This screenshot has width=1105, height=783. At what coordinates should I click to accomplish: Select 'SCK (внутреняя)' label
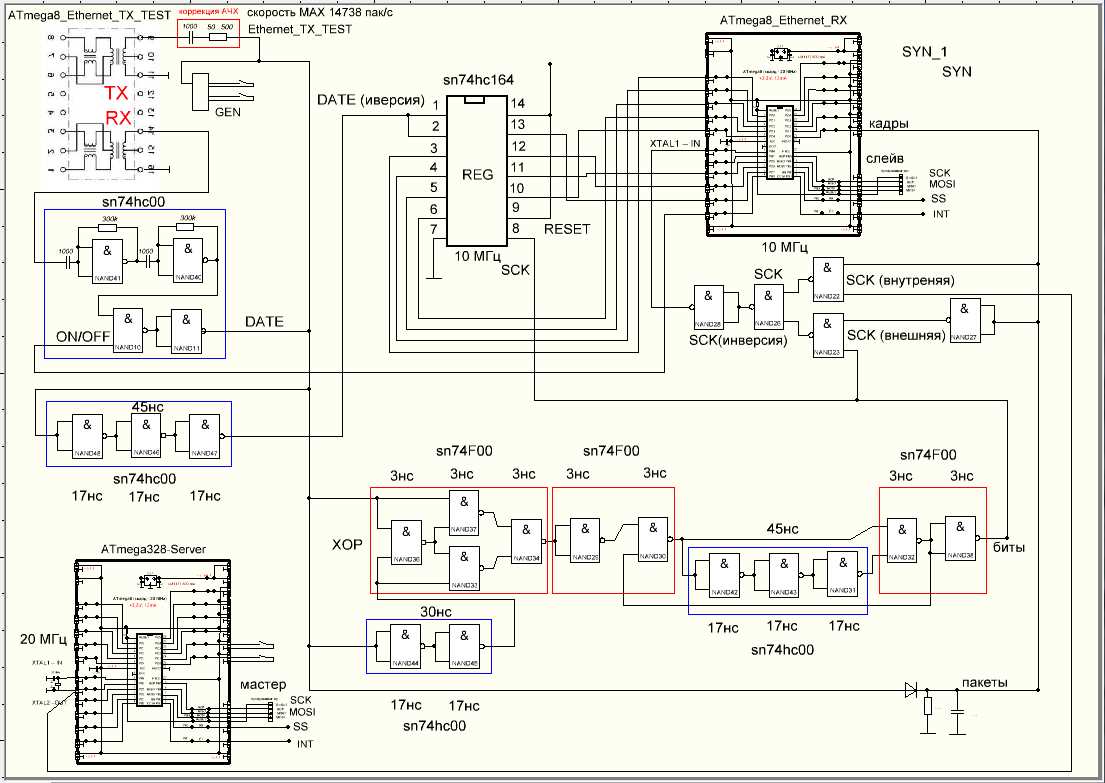901,280
